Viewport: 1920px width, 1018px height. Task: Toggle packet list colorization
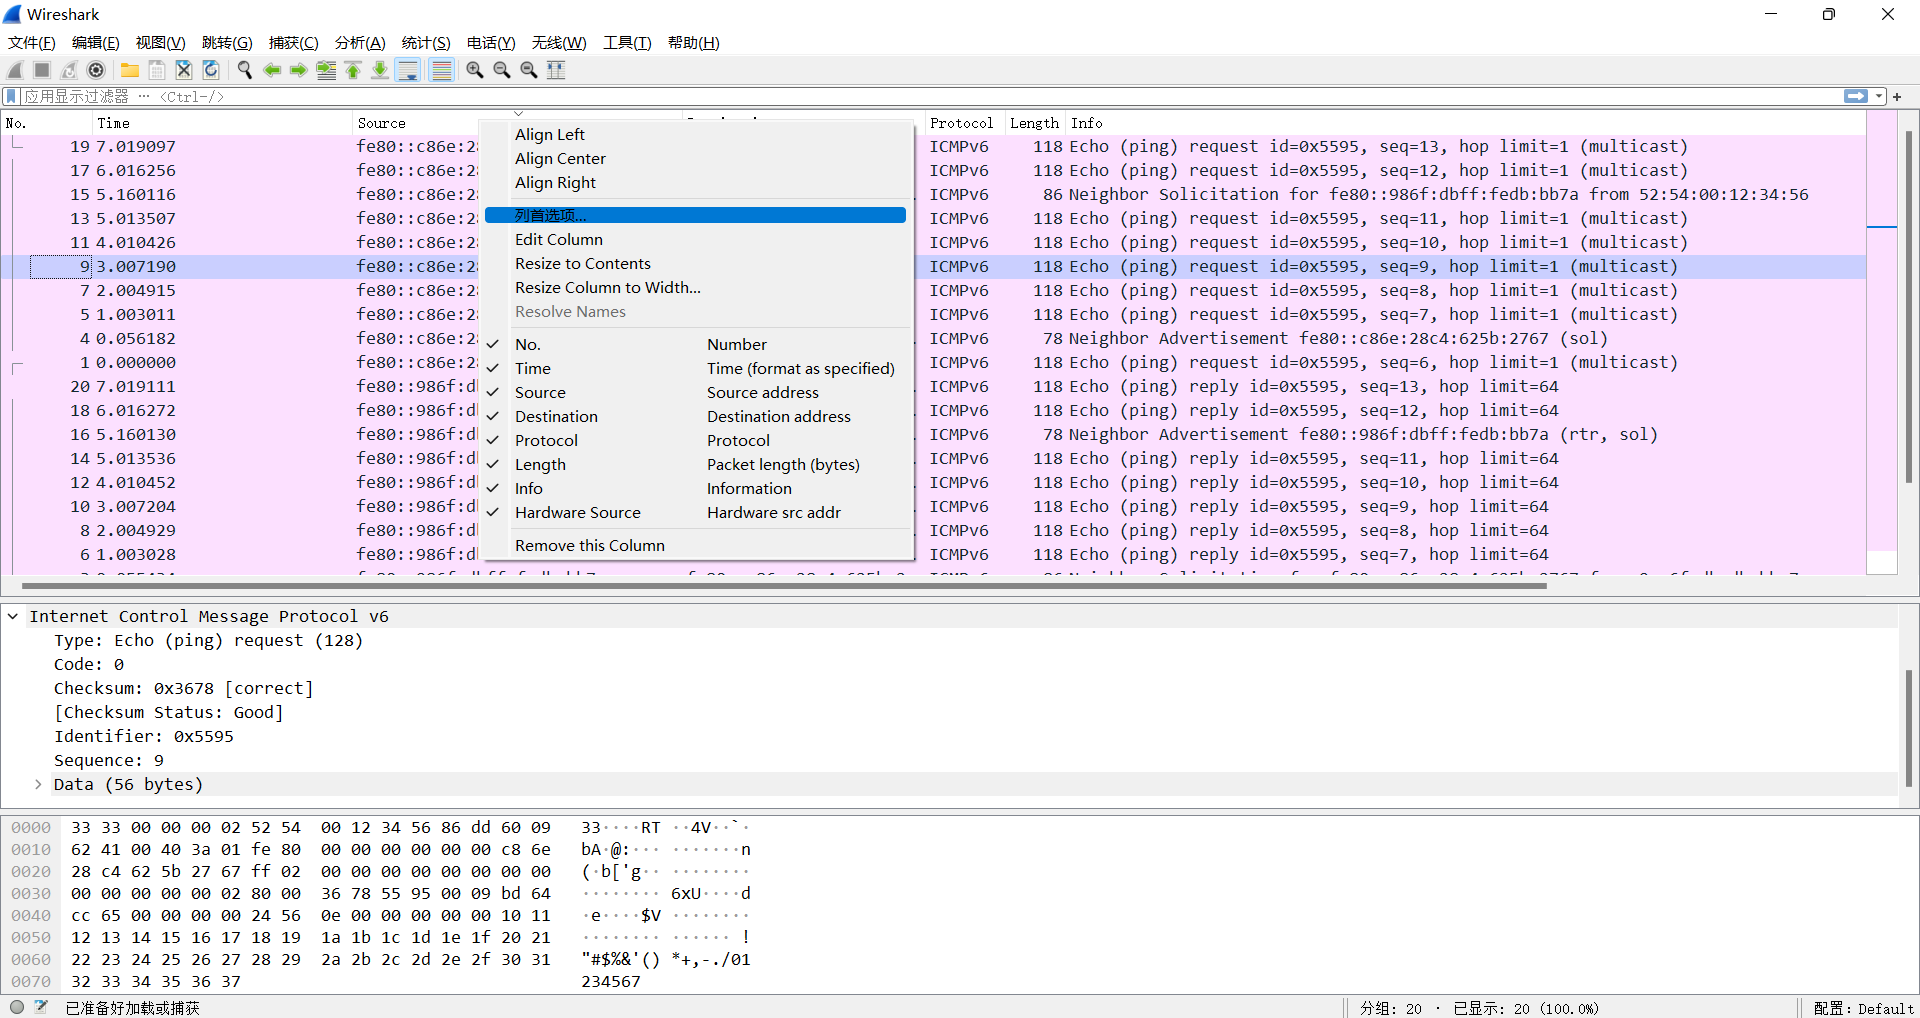point(441,70)
